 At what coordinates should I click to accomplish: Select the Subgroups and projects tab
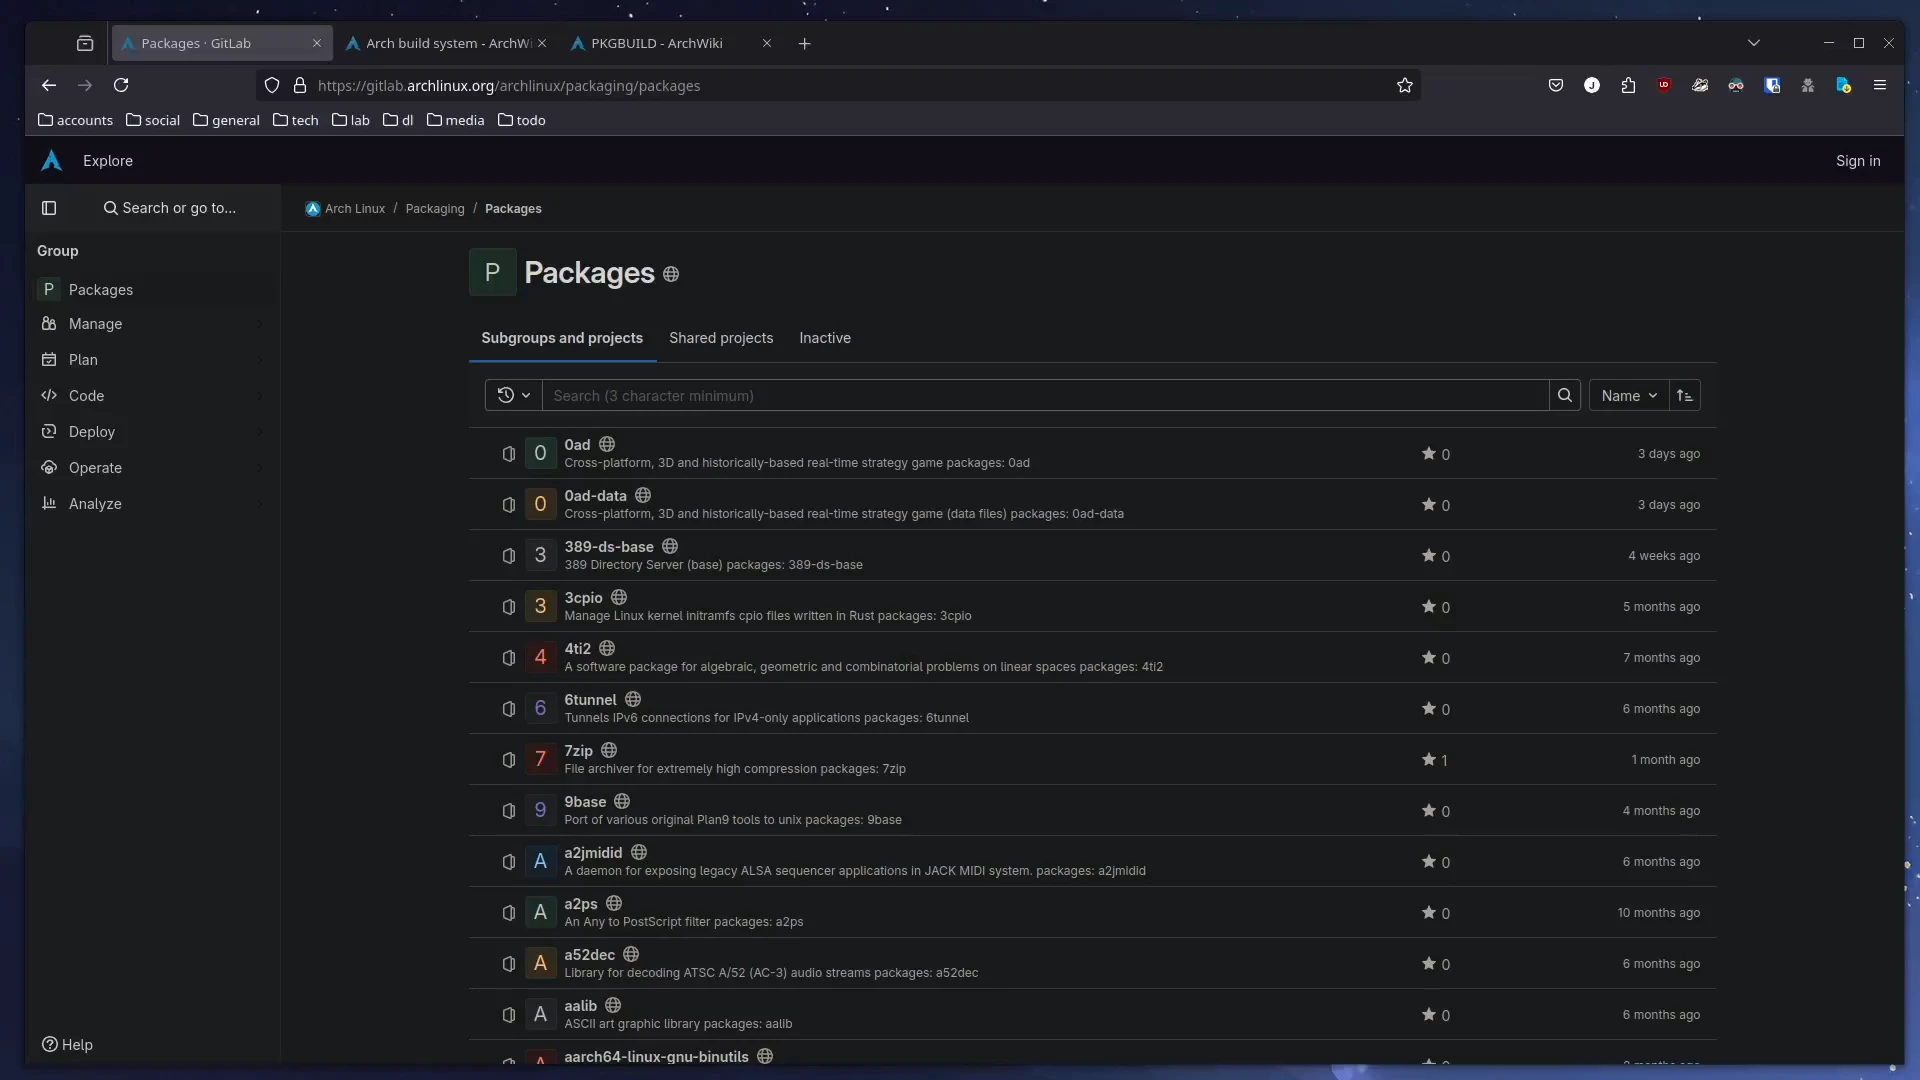coord(562,338)
